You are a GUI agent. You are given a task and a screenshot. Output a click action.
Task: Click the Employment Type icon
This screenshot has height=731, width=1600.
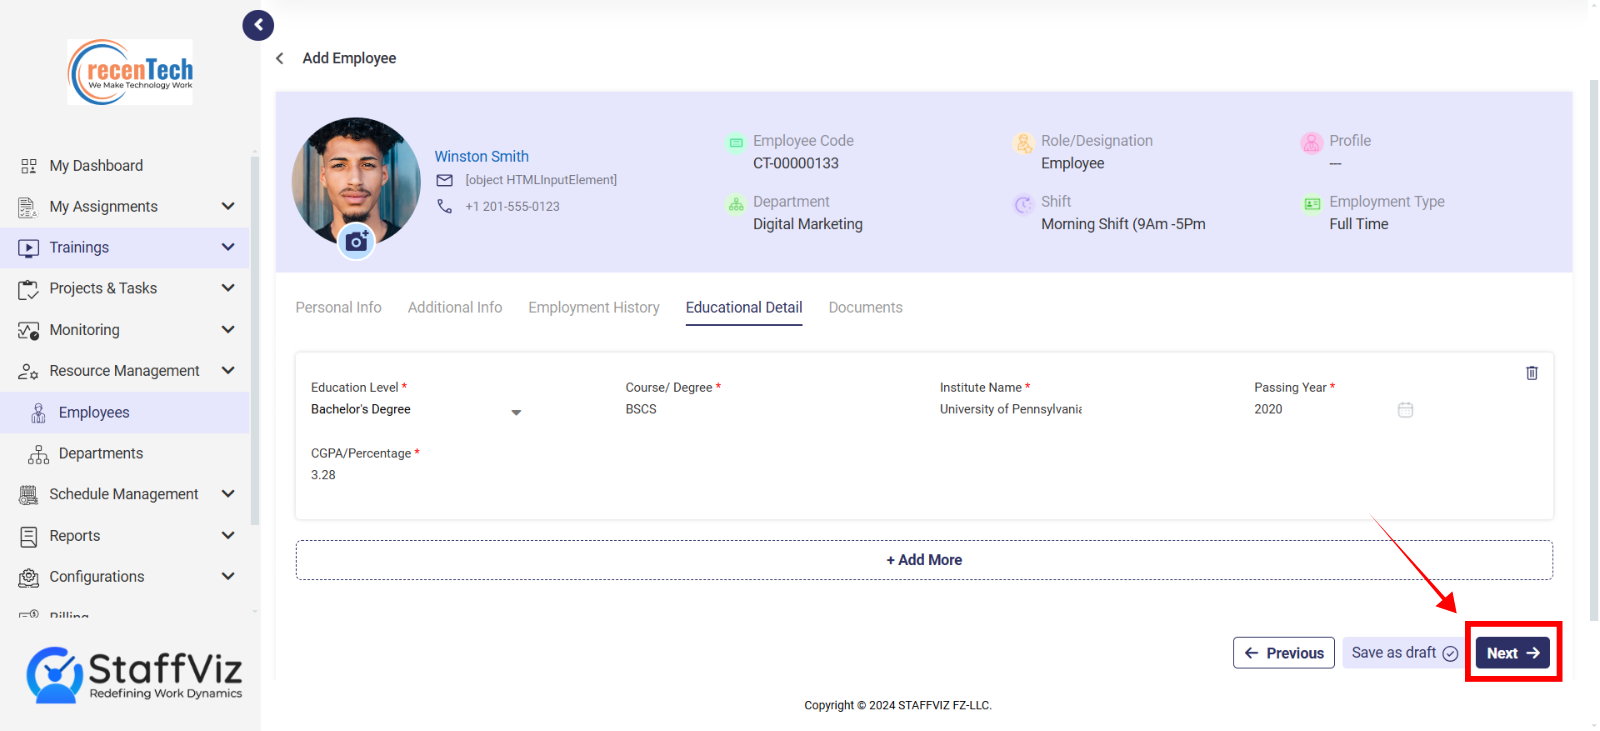coord(1312,204)
